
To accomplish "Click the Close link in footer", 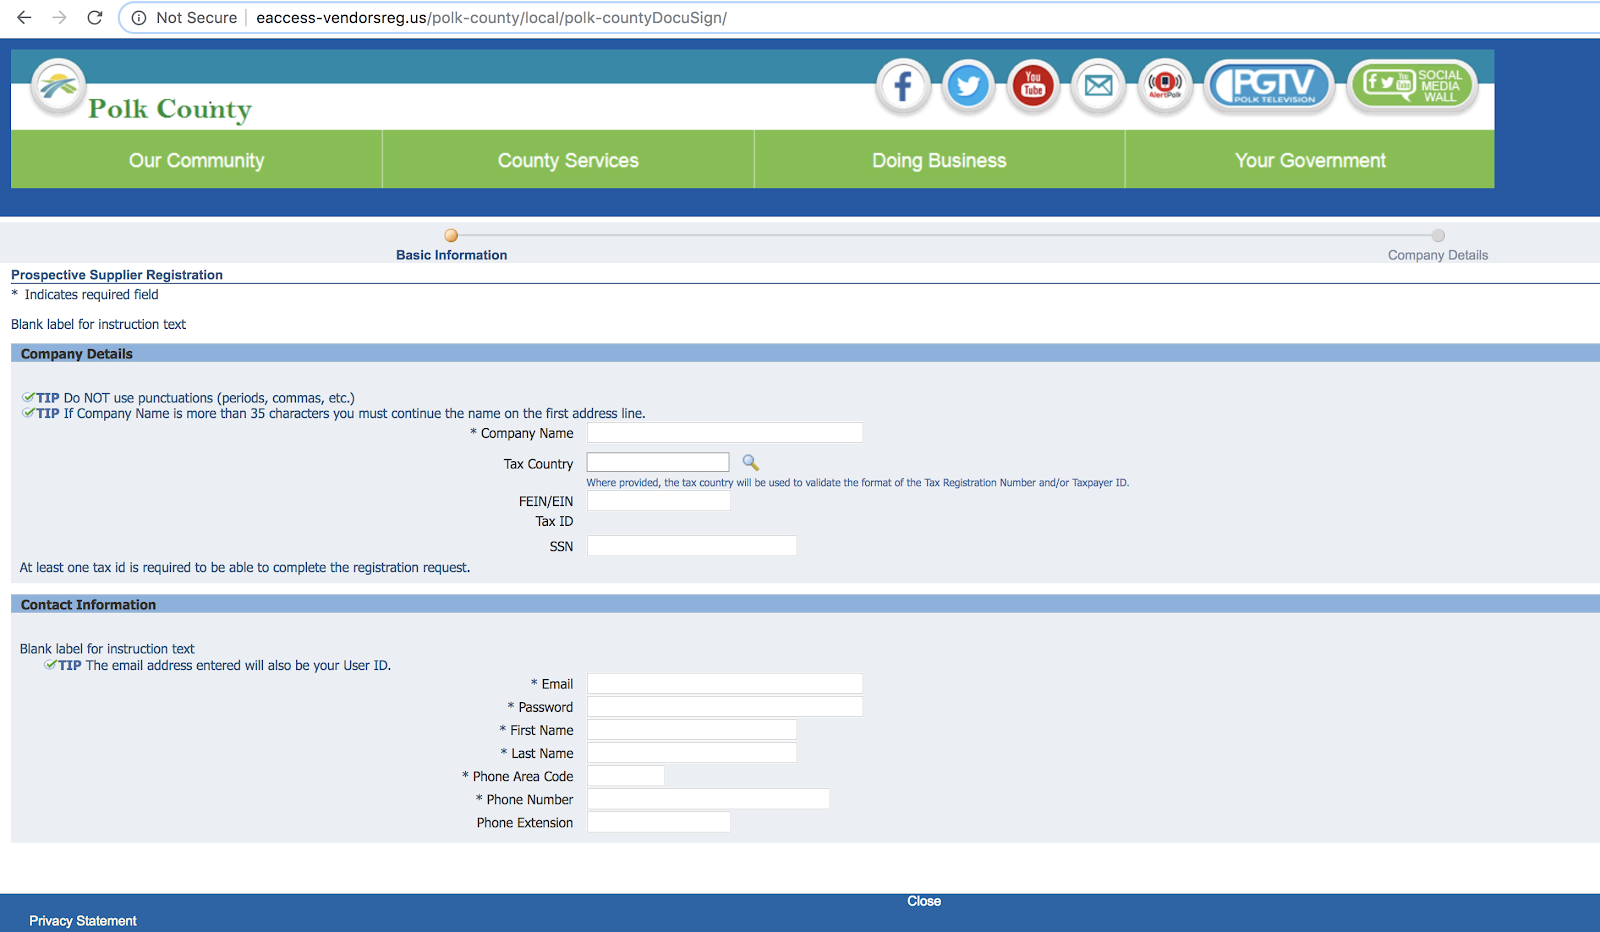I will (924, 901).
